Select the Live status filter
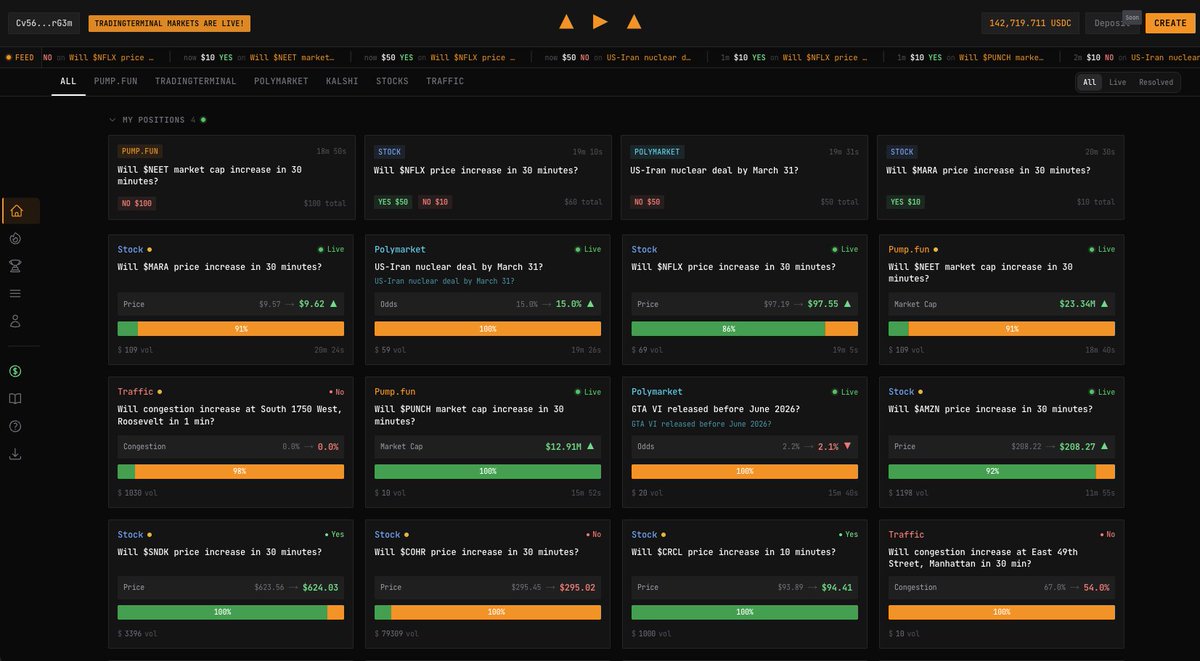The image size is (1200, 661). [1117, 82]
